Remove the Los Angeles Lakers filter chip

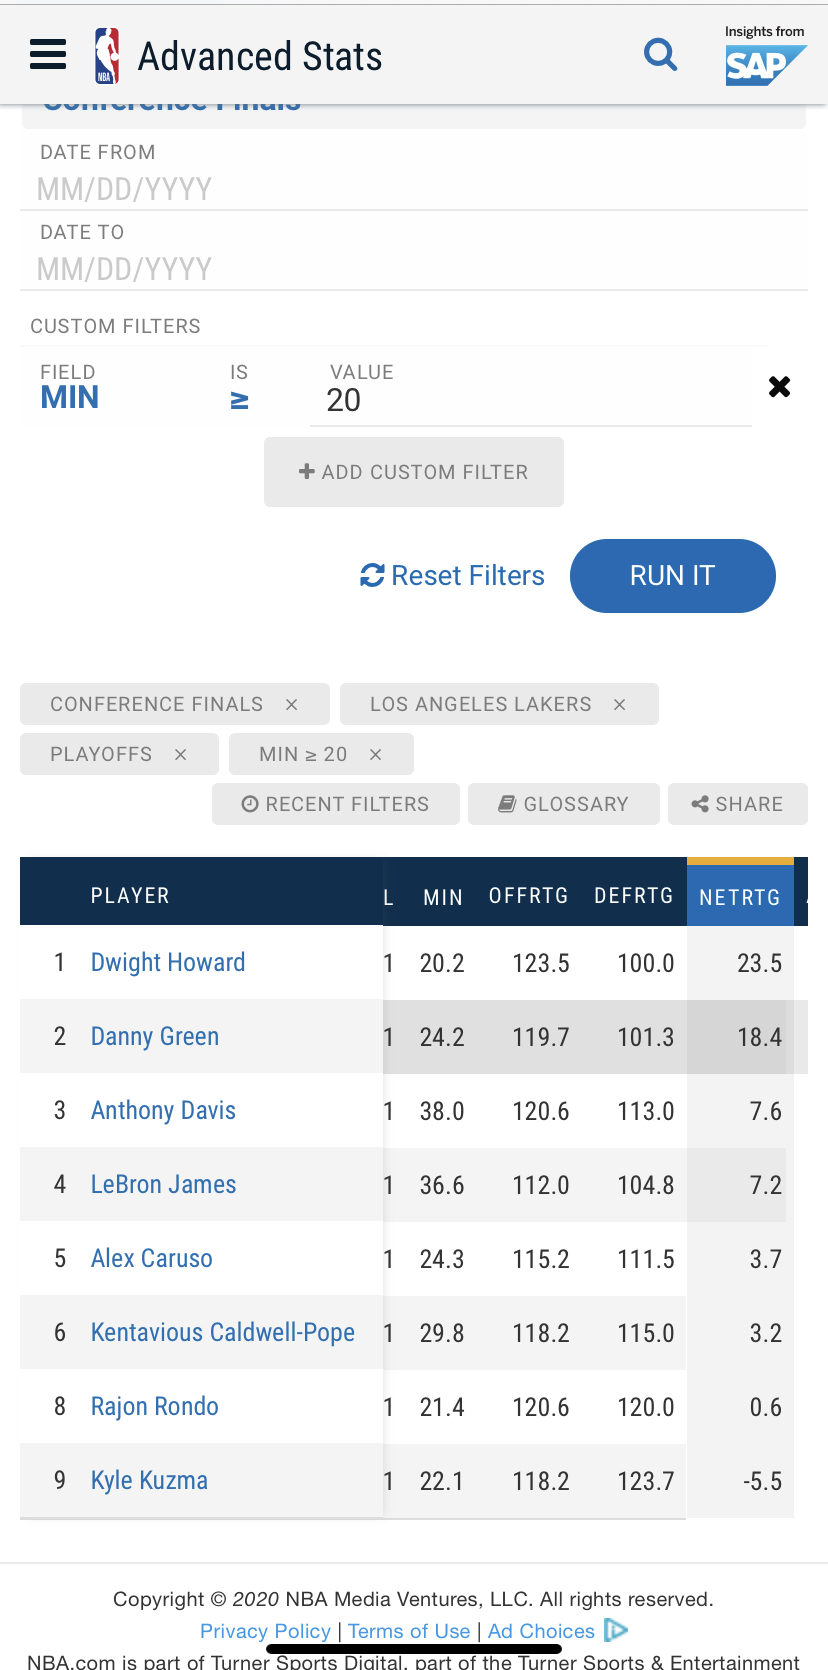tap(620, 705)
